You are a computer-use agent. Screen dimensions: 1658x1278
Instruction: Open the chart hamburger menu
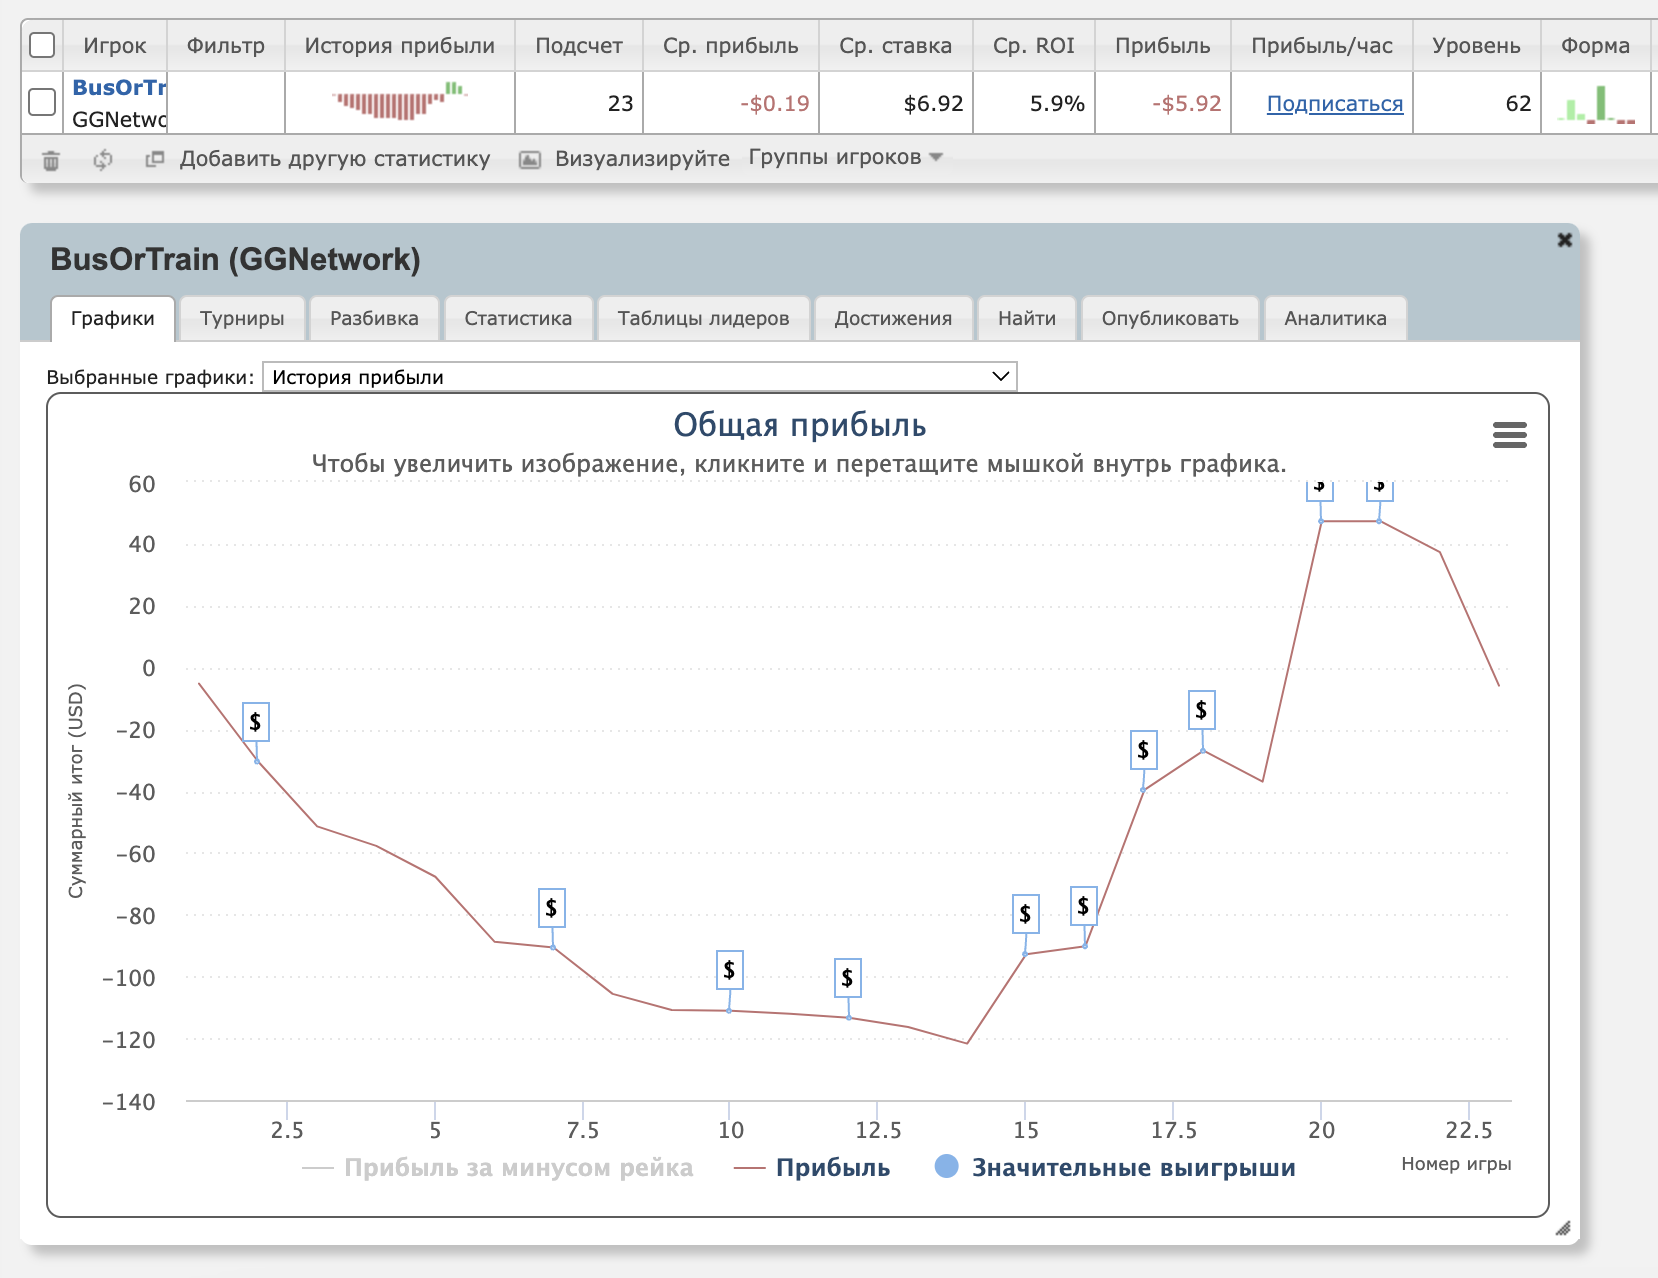(1509, 435)
